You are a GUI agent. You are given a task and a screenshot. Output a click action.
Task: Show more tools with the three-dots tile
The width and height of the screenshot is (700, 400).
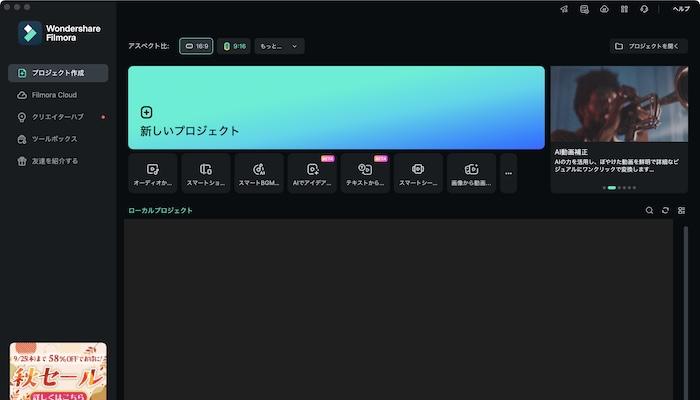(508, 173)
